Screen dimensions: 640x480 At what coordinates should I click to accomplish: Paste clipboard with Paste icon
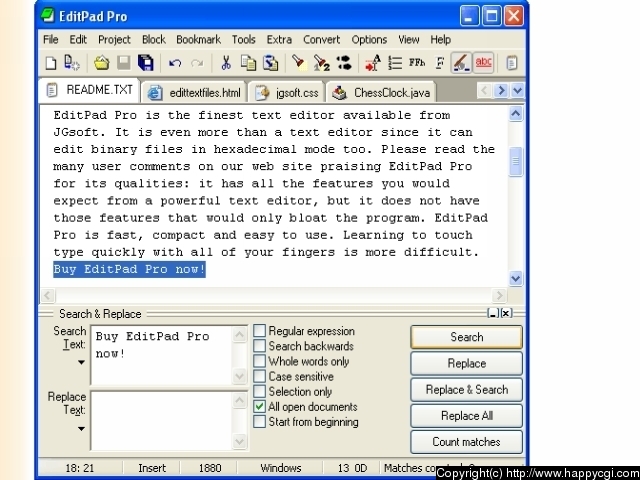pyautogui.click(x=270, y=63)
